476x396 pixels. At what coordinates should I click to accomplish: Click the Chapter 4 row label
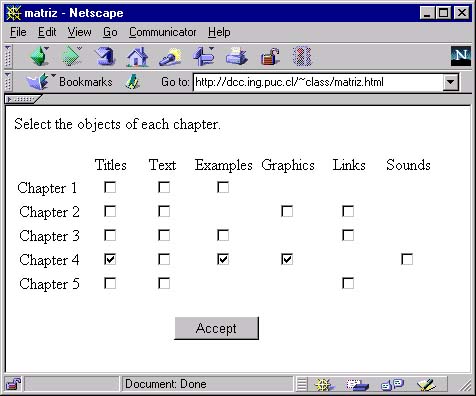(x=49, y=260)
